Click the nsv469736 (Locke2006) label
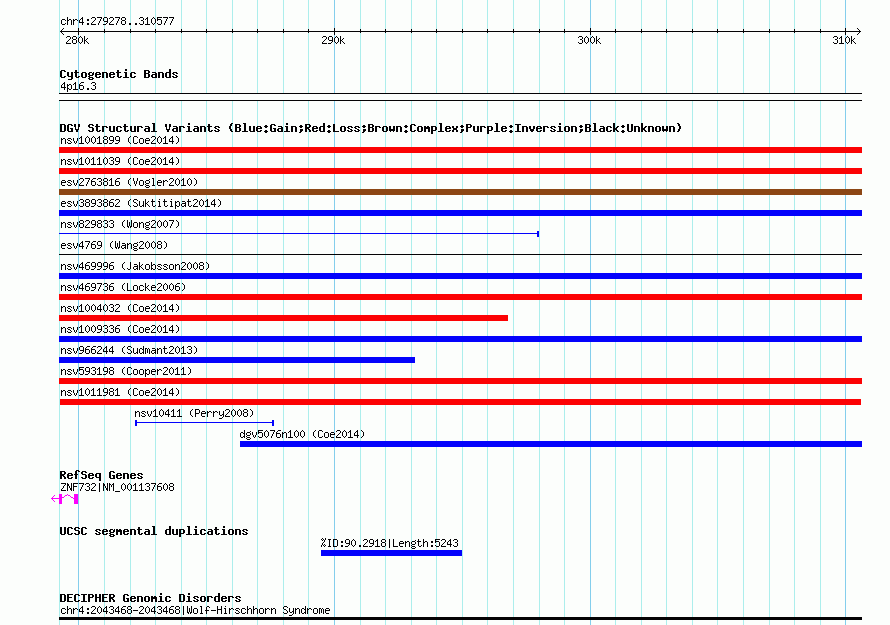The width and height of the screenshot is (890, 625). click(x=123, y=287)
